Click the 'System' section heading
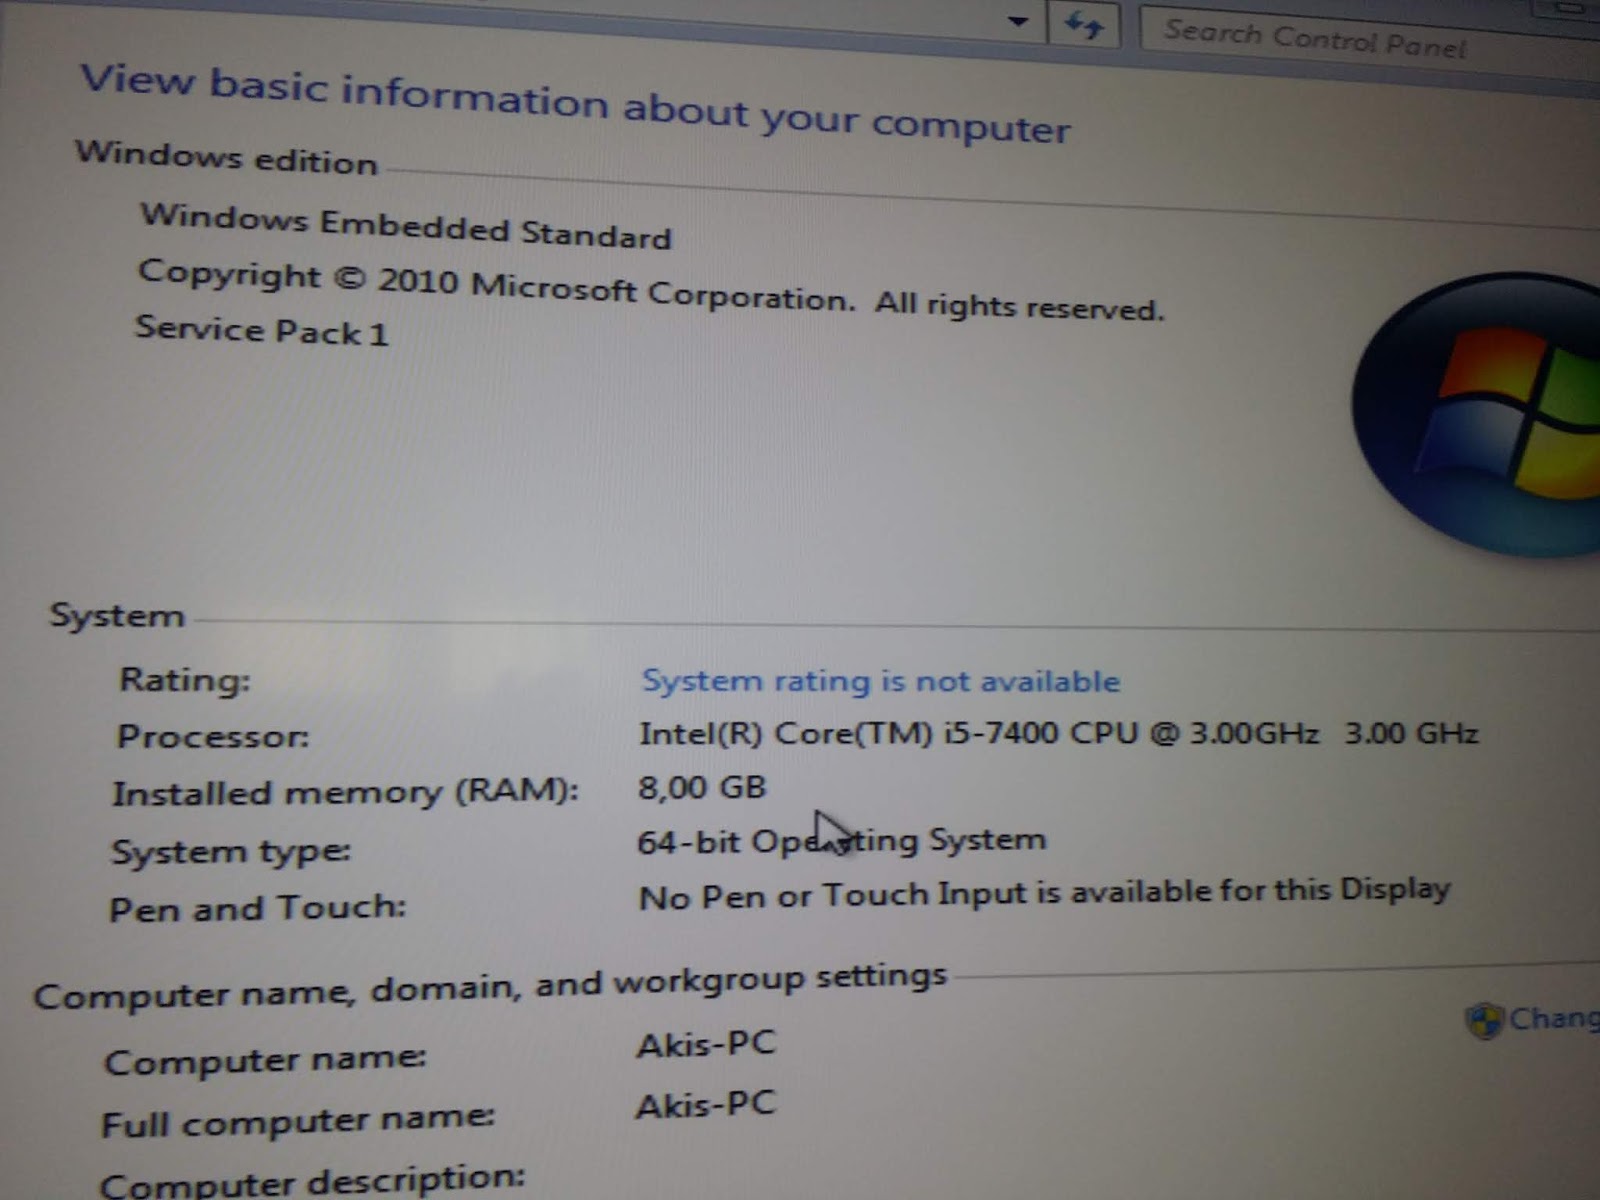This screenshot has height=1200, width=1600. pos(117,615)
